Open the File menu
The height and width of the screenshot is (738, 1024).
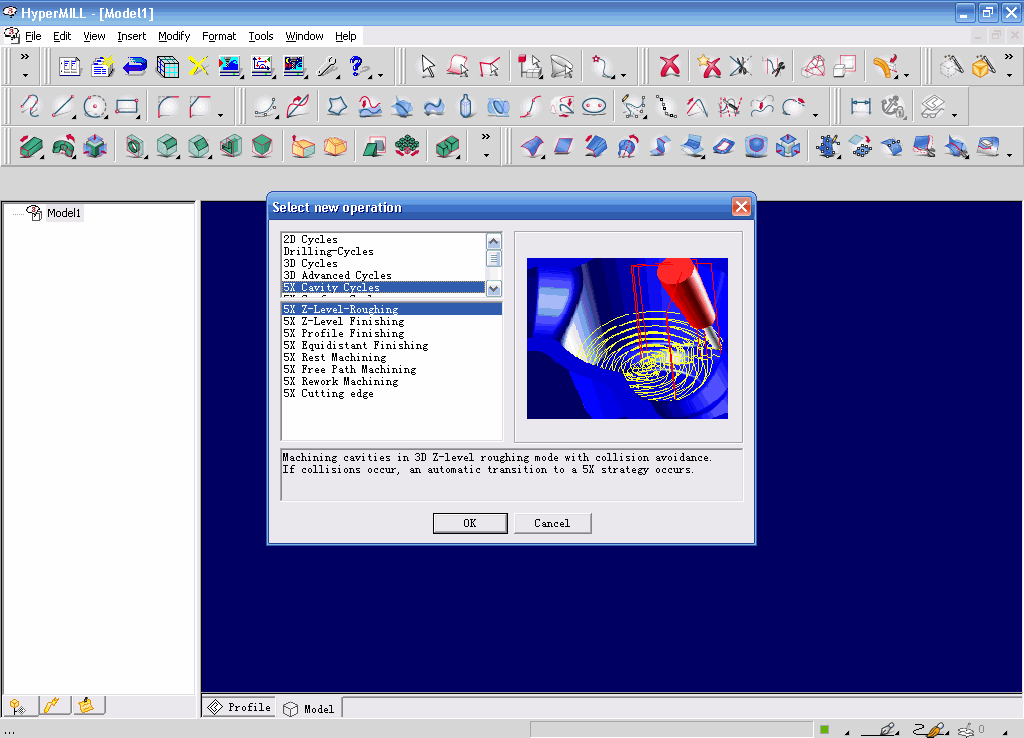33,36
